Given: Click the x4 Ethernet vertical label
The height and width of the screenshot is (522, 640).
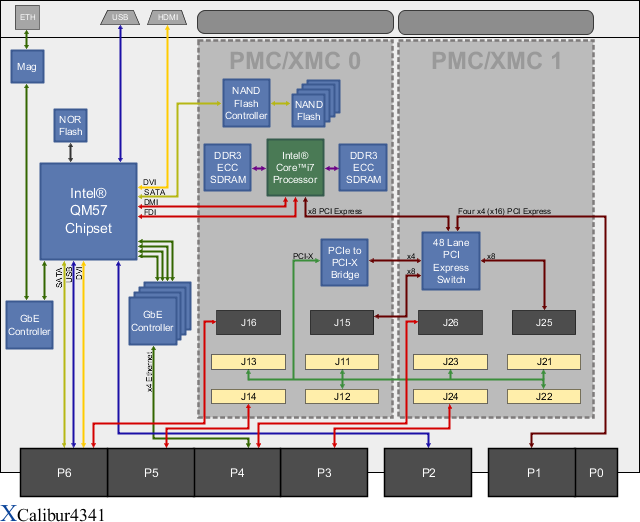Looking at the screenshot, I should [150, 371].
